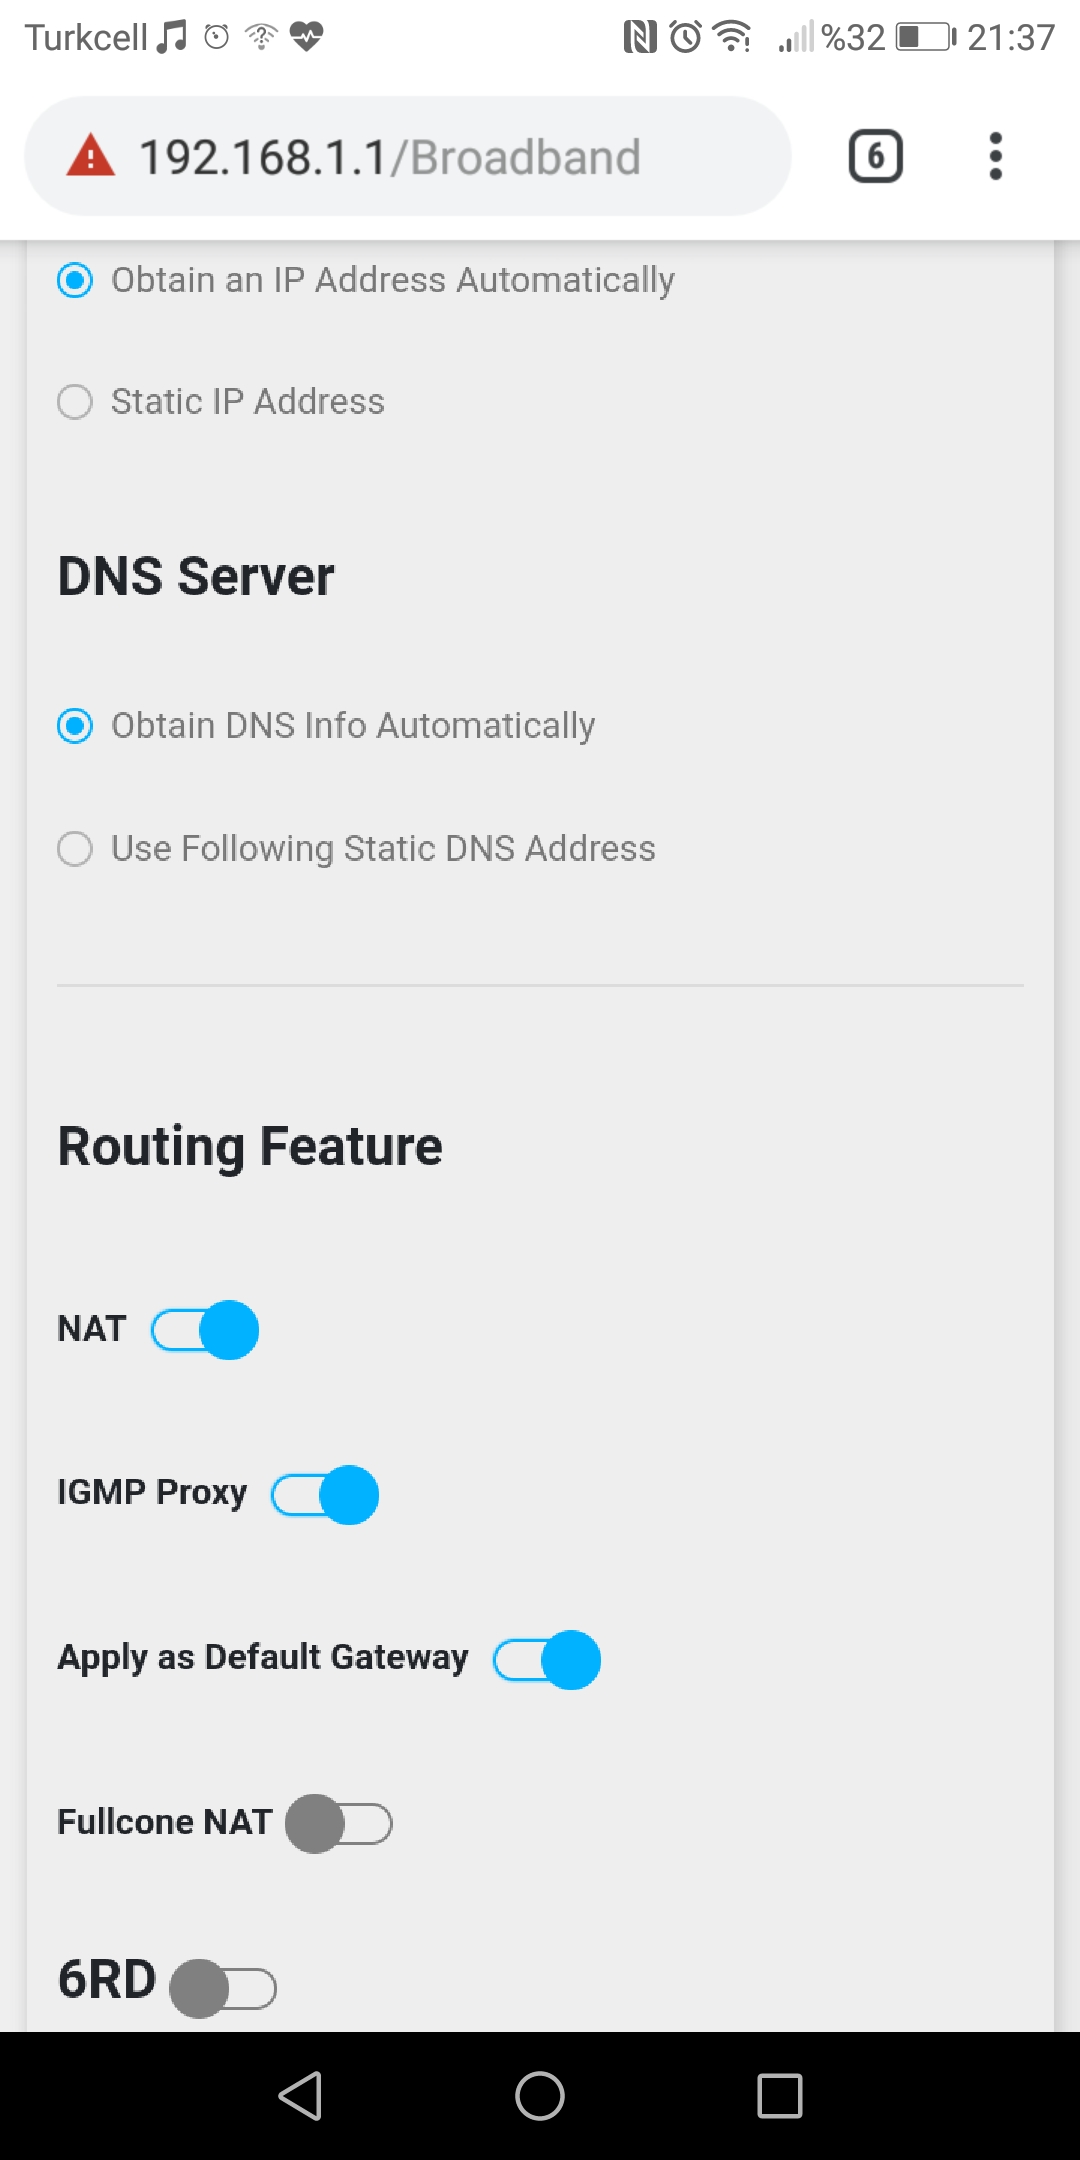1080x2160 pixels.
Task: Tap the Android back navigation button
Action: click(x=300, y=2095)
